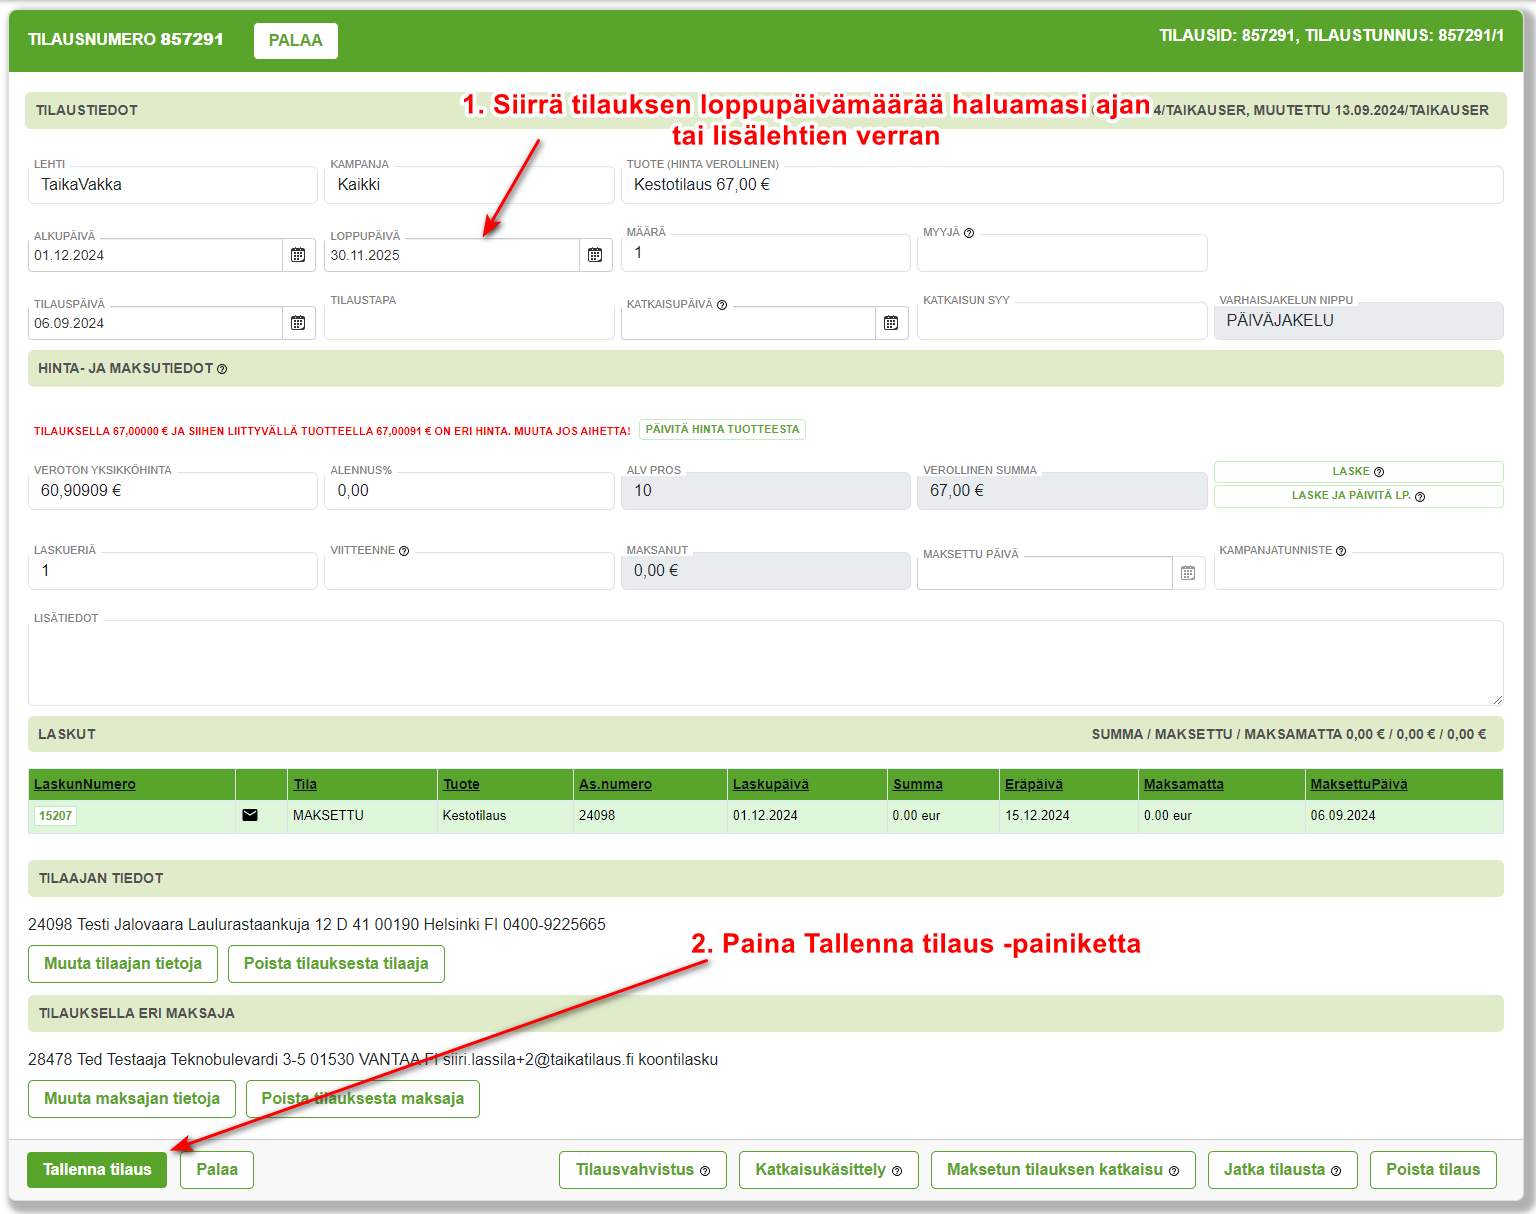Show help for Myyjä field
Viewport: 1536px width, 1214px height.
click(969, 233)
